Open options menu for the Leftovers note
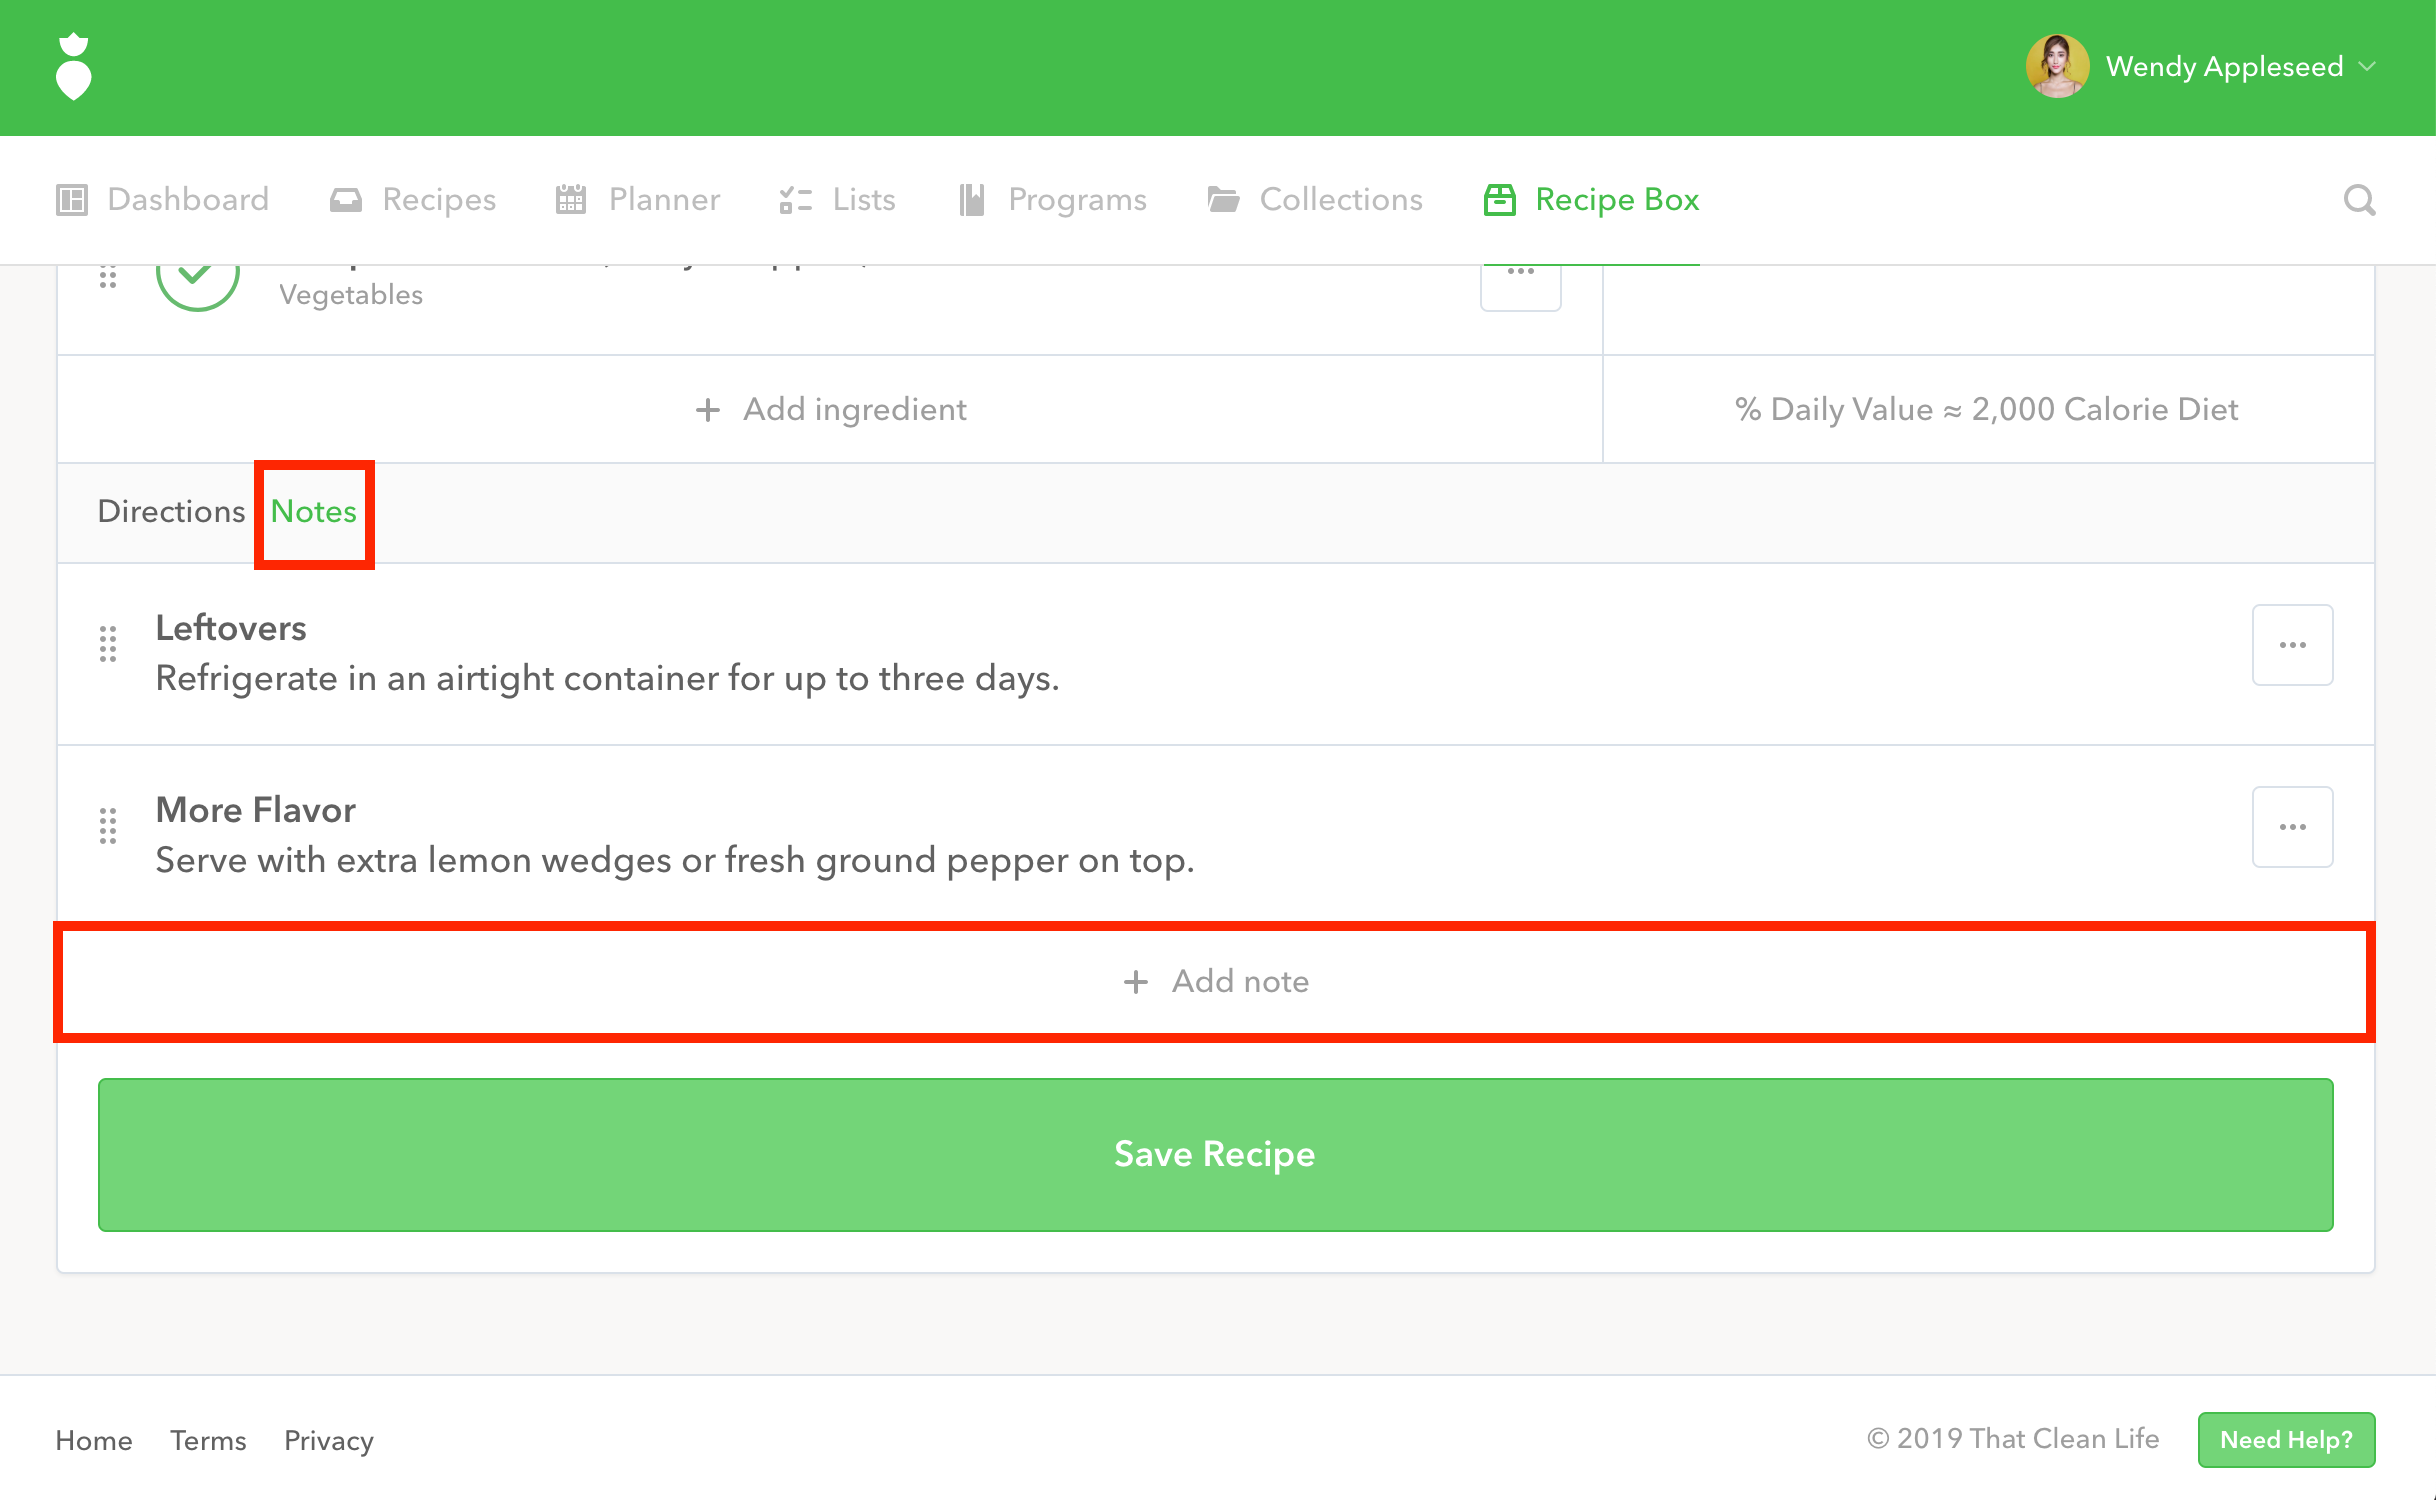Screen dimensions: 2436x1500 pyautogui.click(x=2292, y=645)
